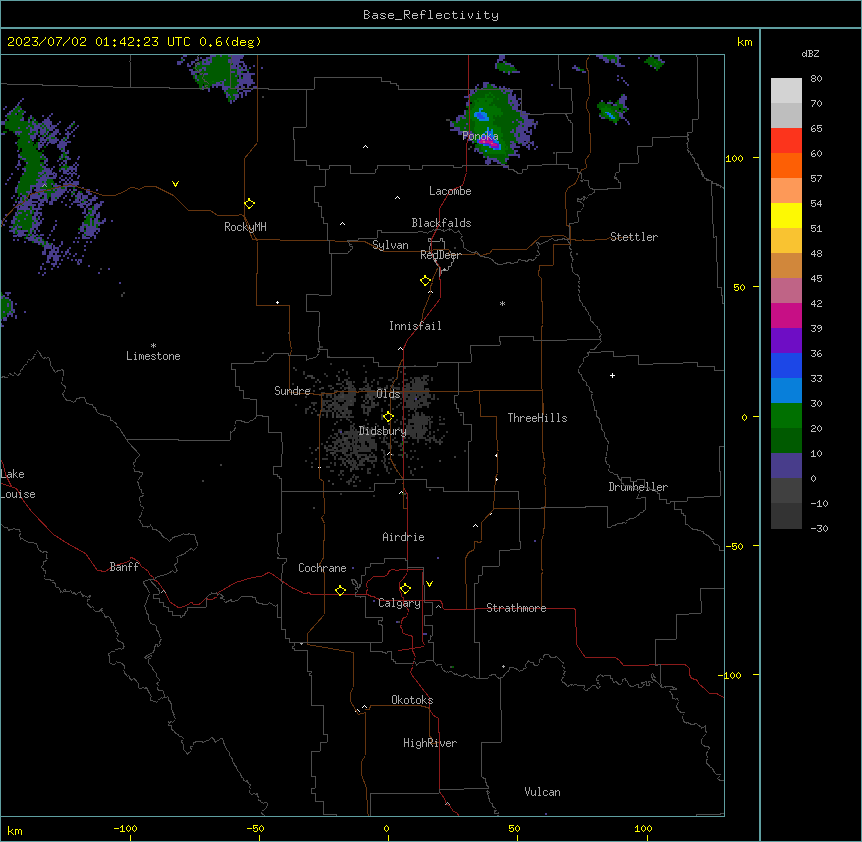Click the magenta storm core near Ponoka
This screenshot has height=842, width=862.
(488, 143)
